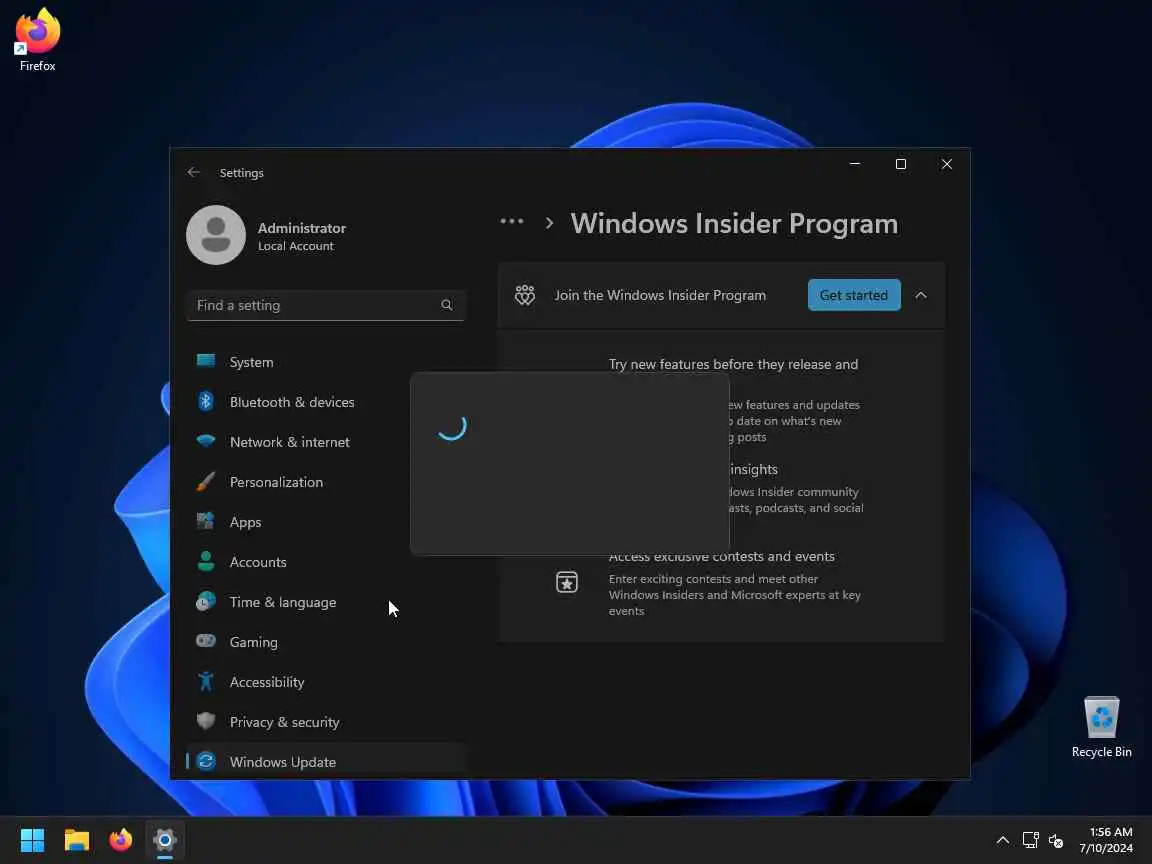Image resolution: width=1152 pixels, height=864 pixels.
Task: Click the Settings gear taskbar icon
Action: [x=165, y=840]
